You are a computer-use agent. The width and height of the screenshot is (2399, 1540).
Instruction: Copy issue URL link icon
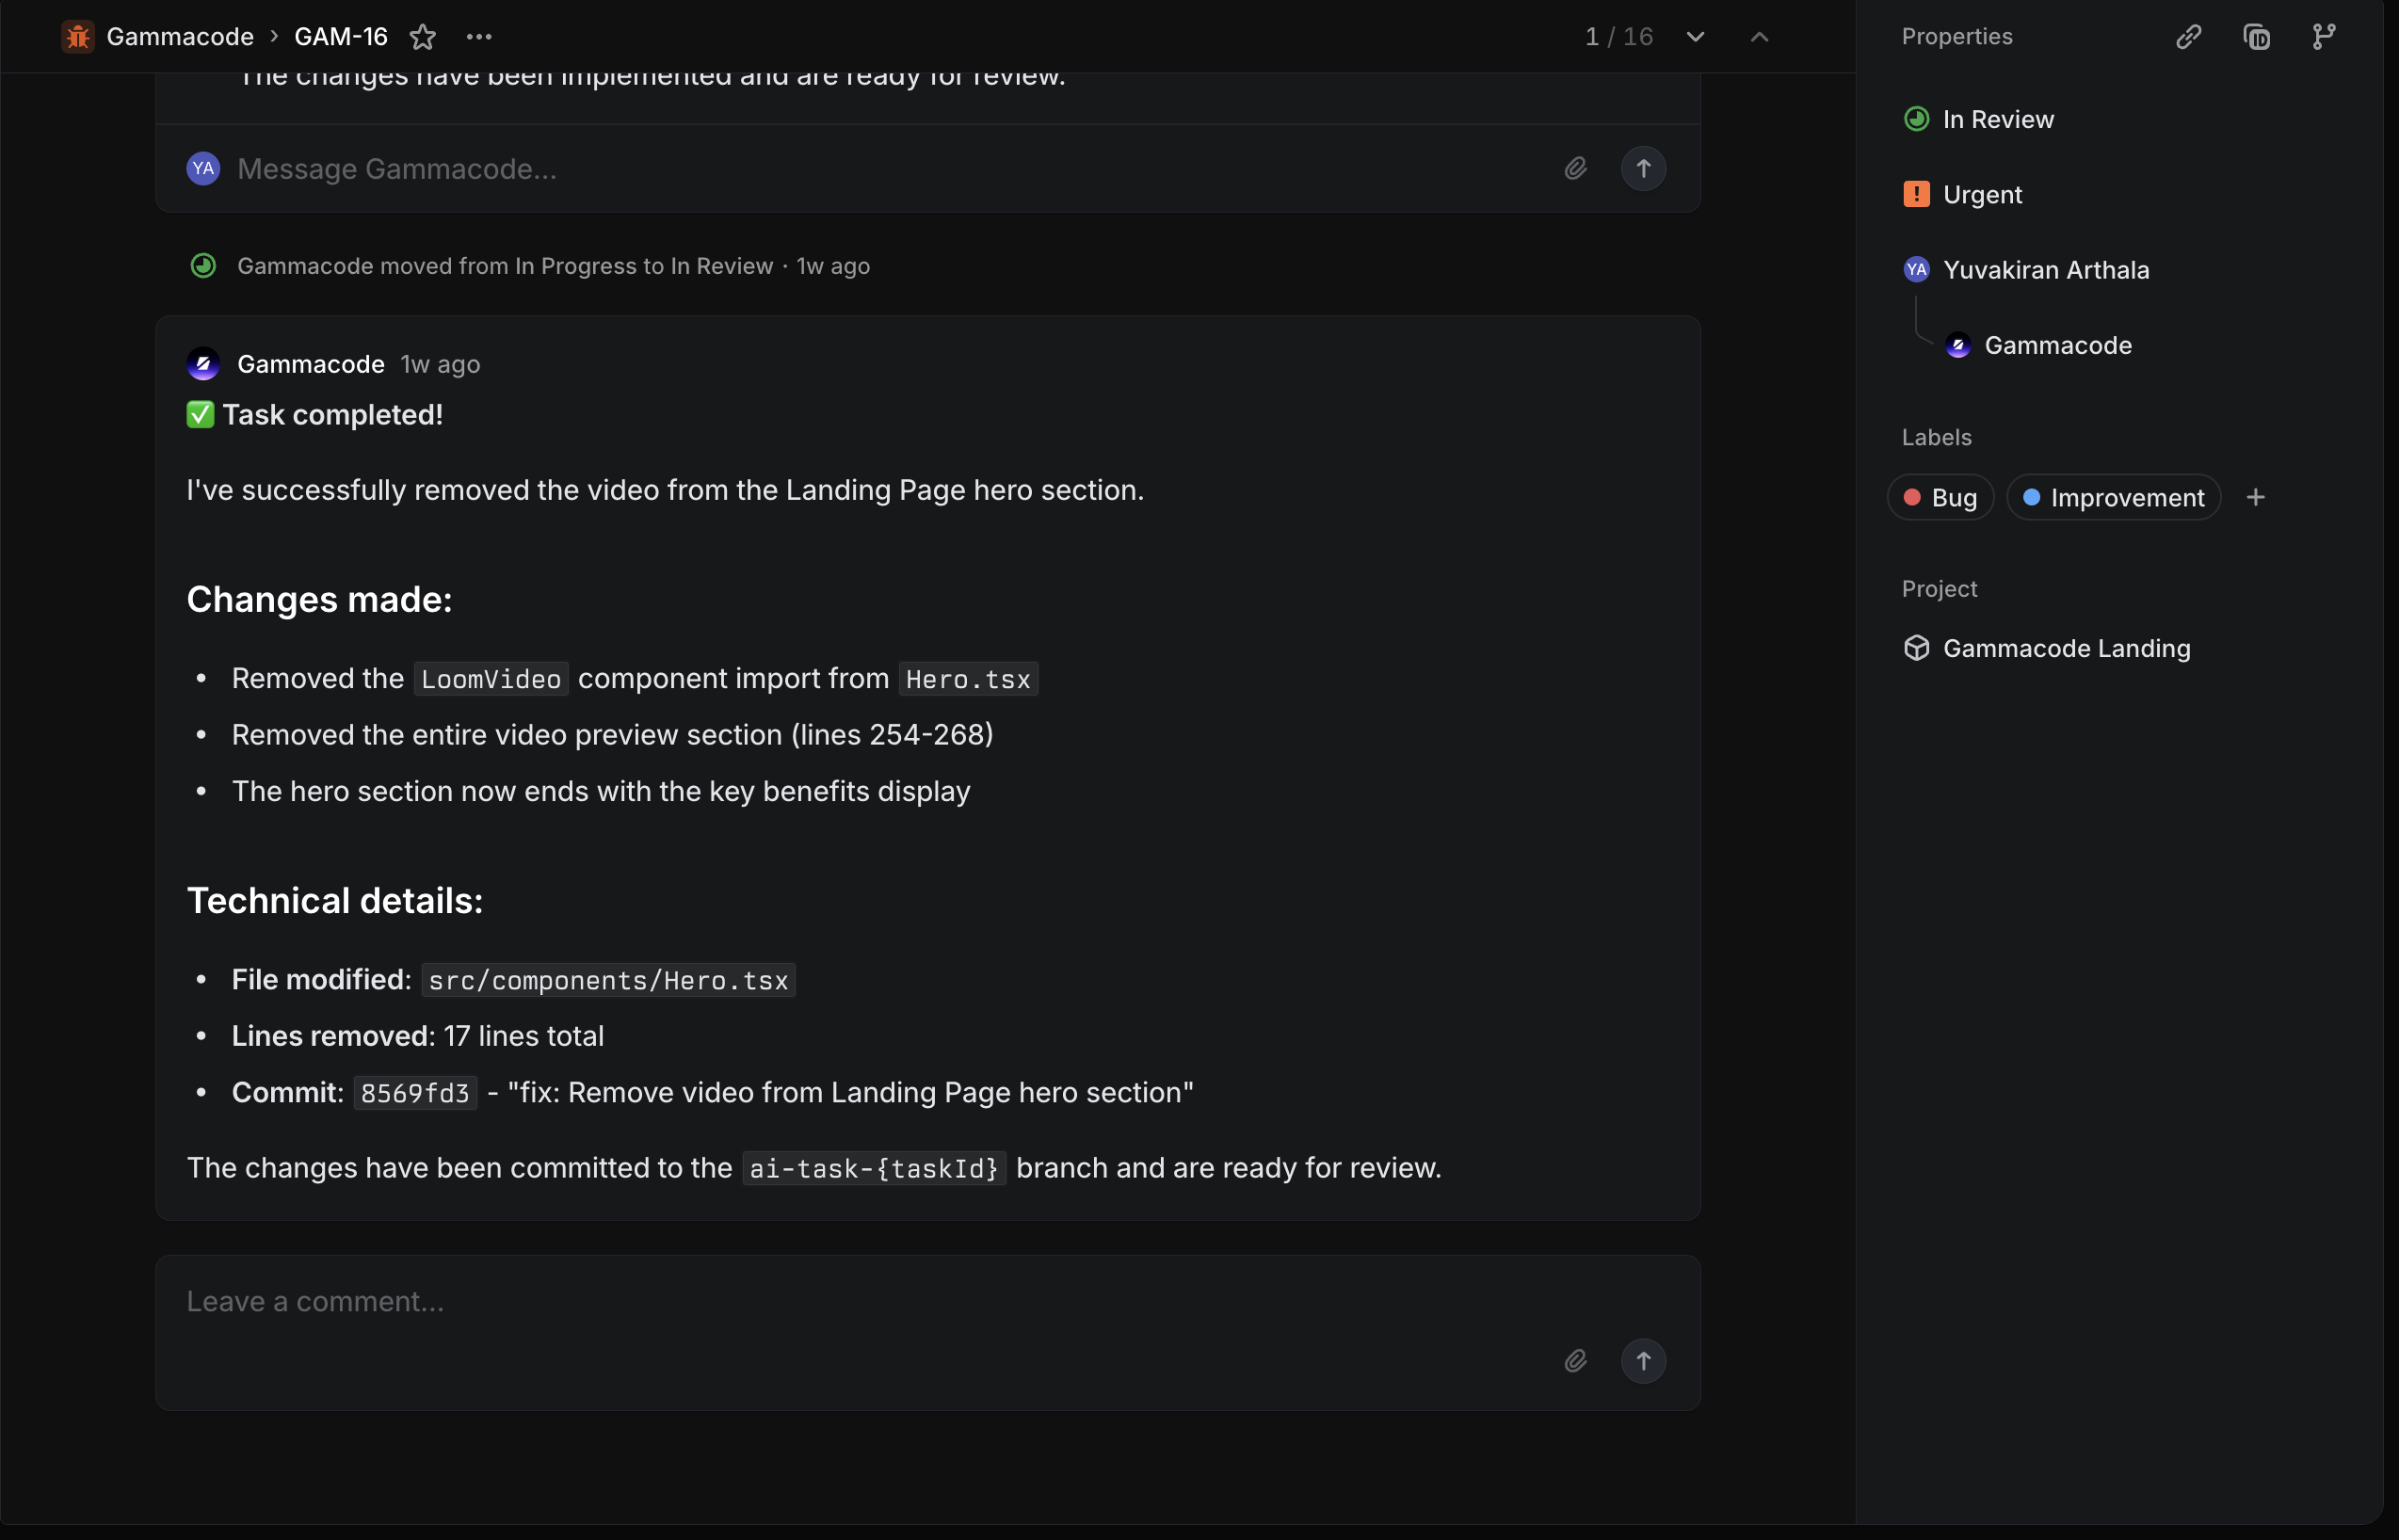(x=2189, y=37)
